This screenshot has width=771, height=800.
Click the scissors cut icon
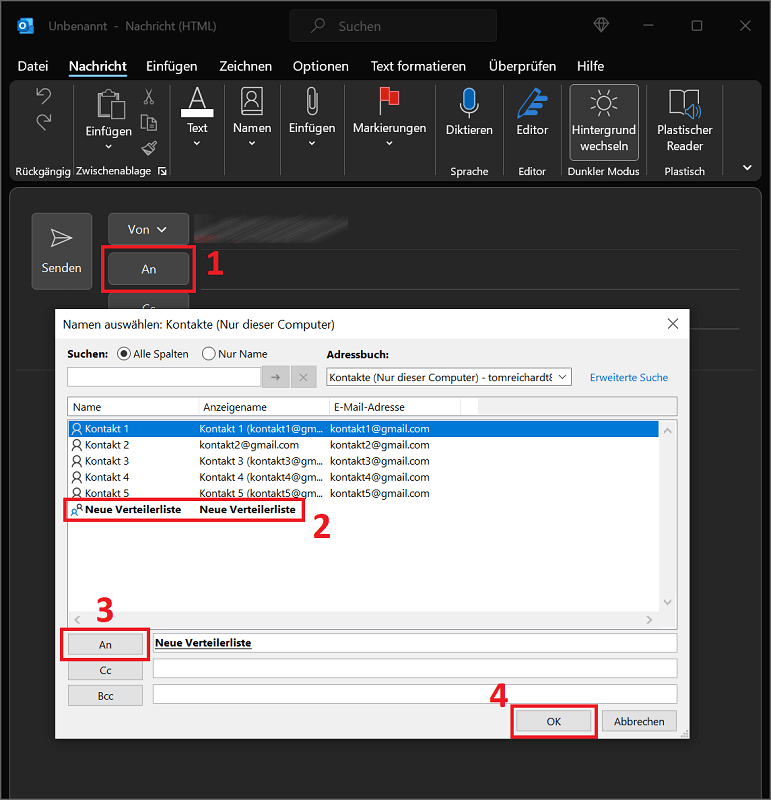click(148, 96)
